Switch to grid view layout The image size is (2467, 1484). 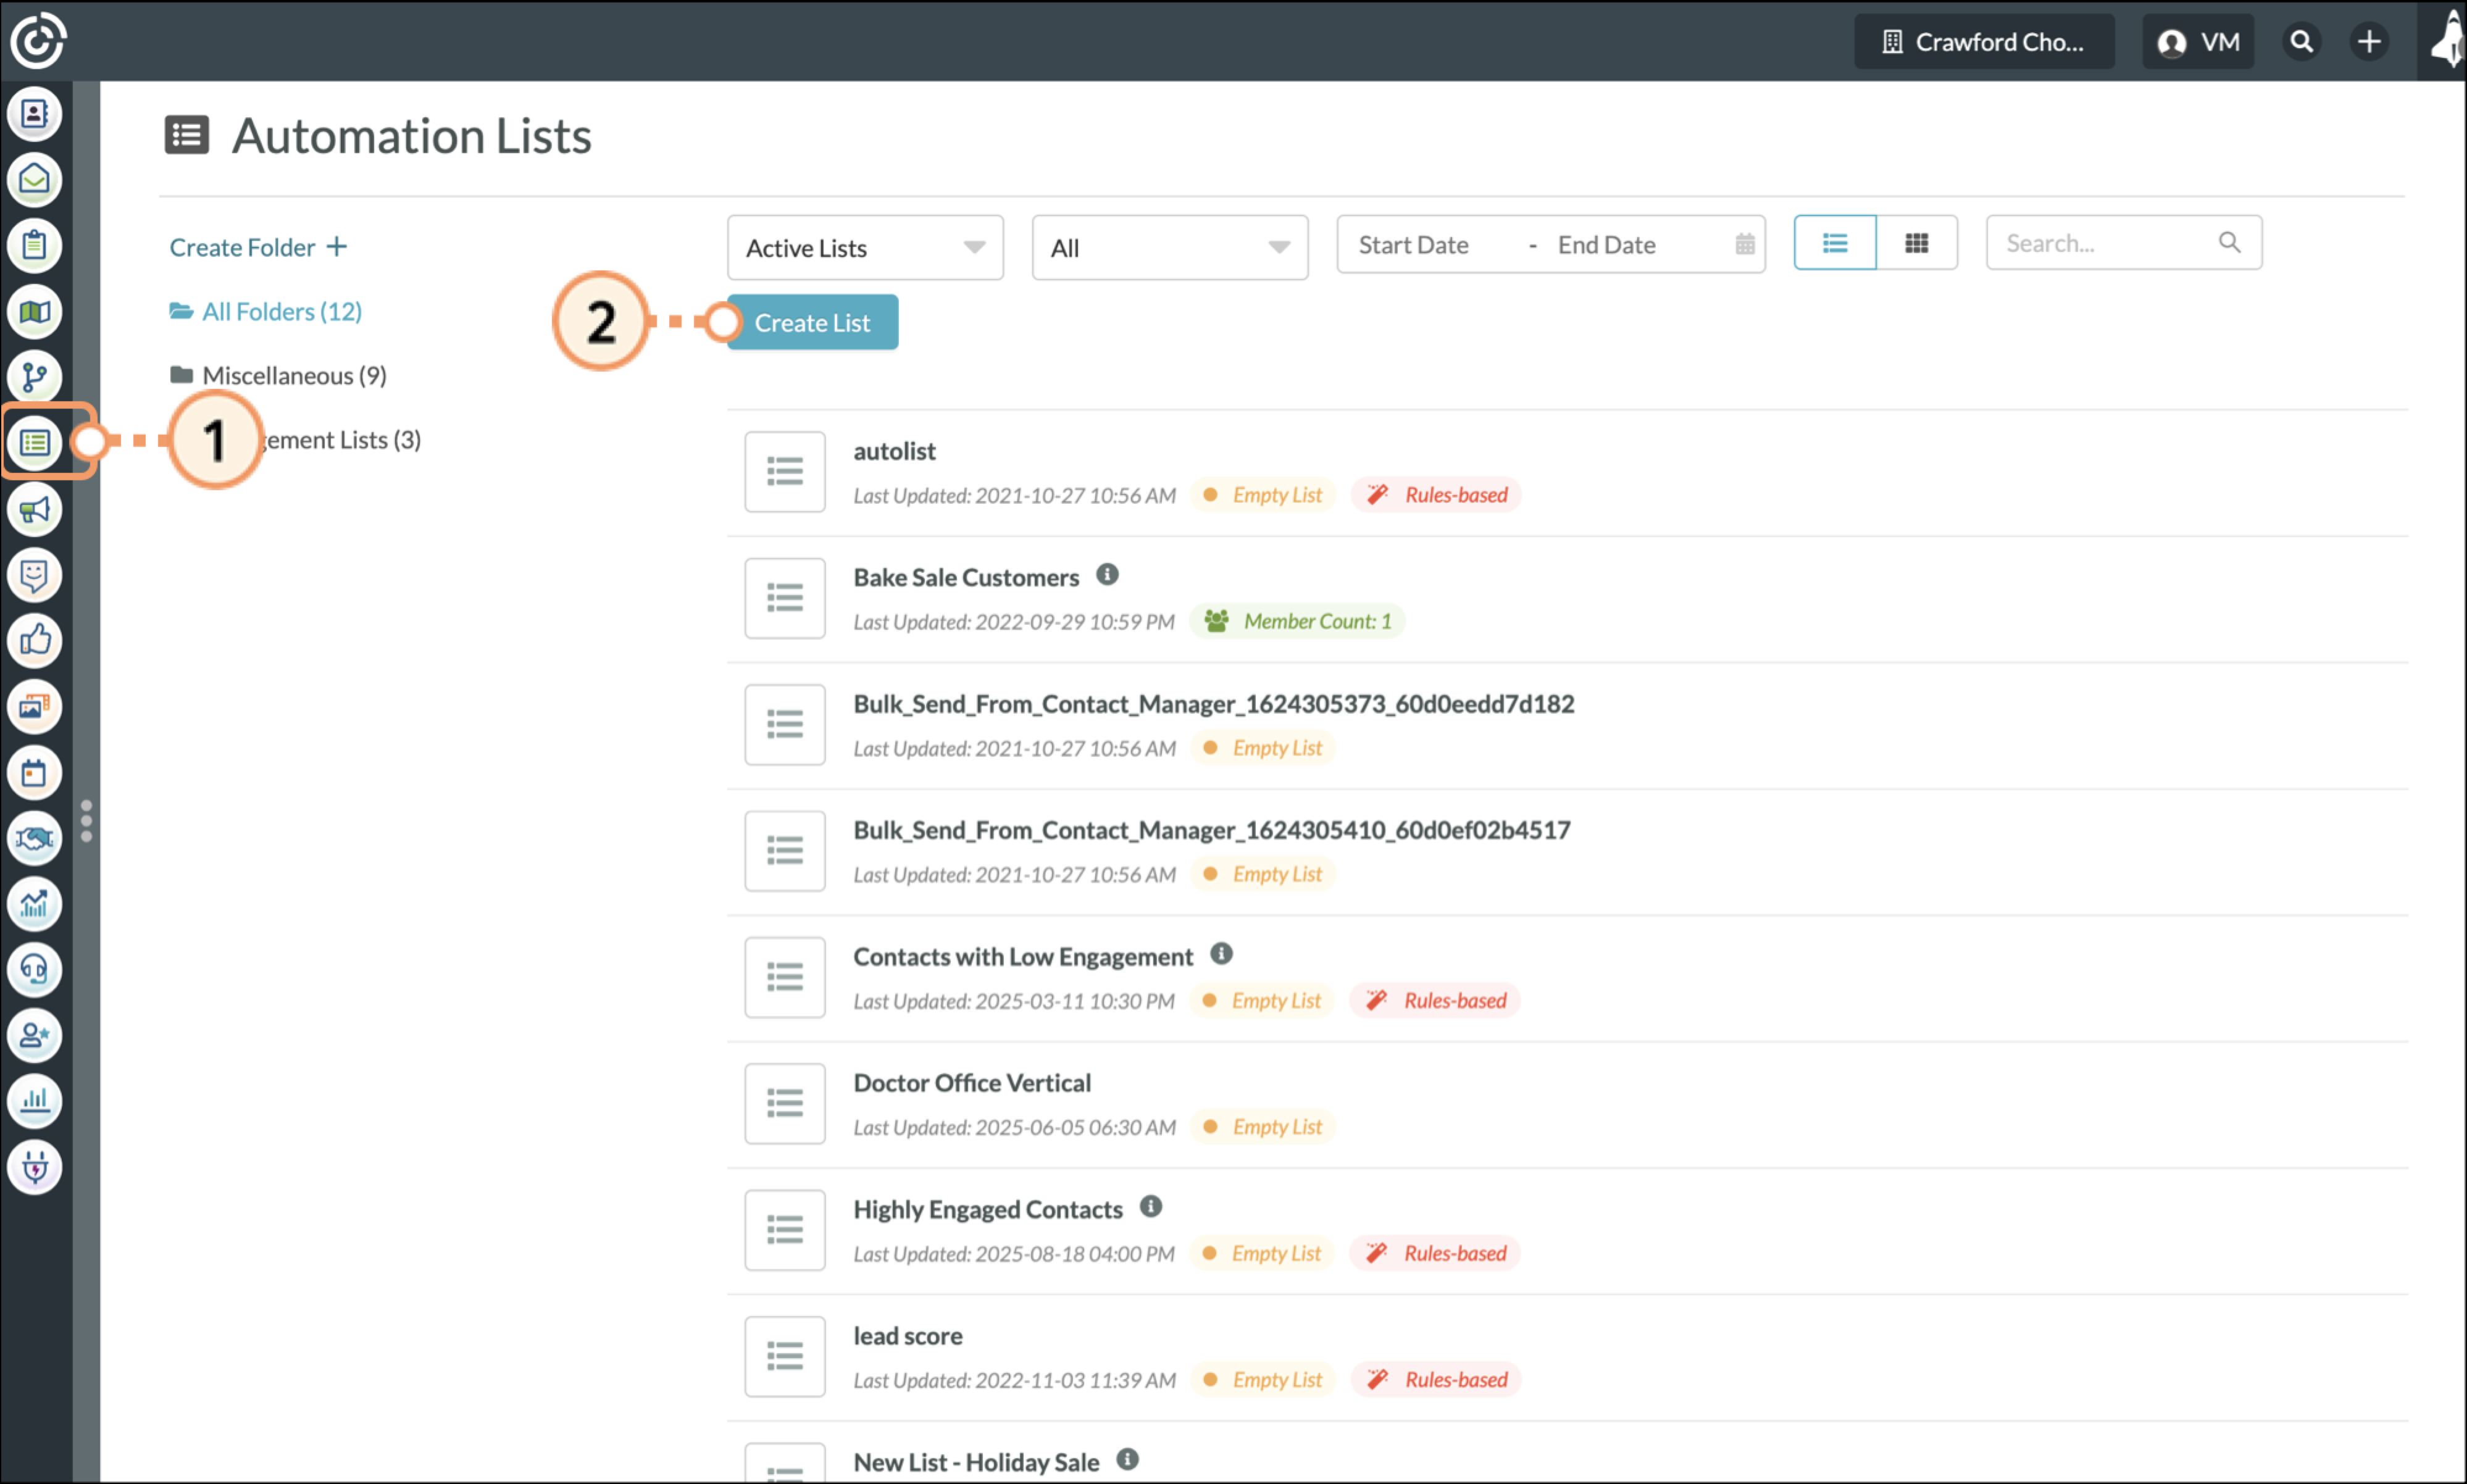click(x=1916, y=243)
